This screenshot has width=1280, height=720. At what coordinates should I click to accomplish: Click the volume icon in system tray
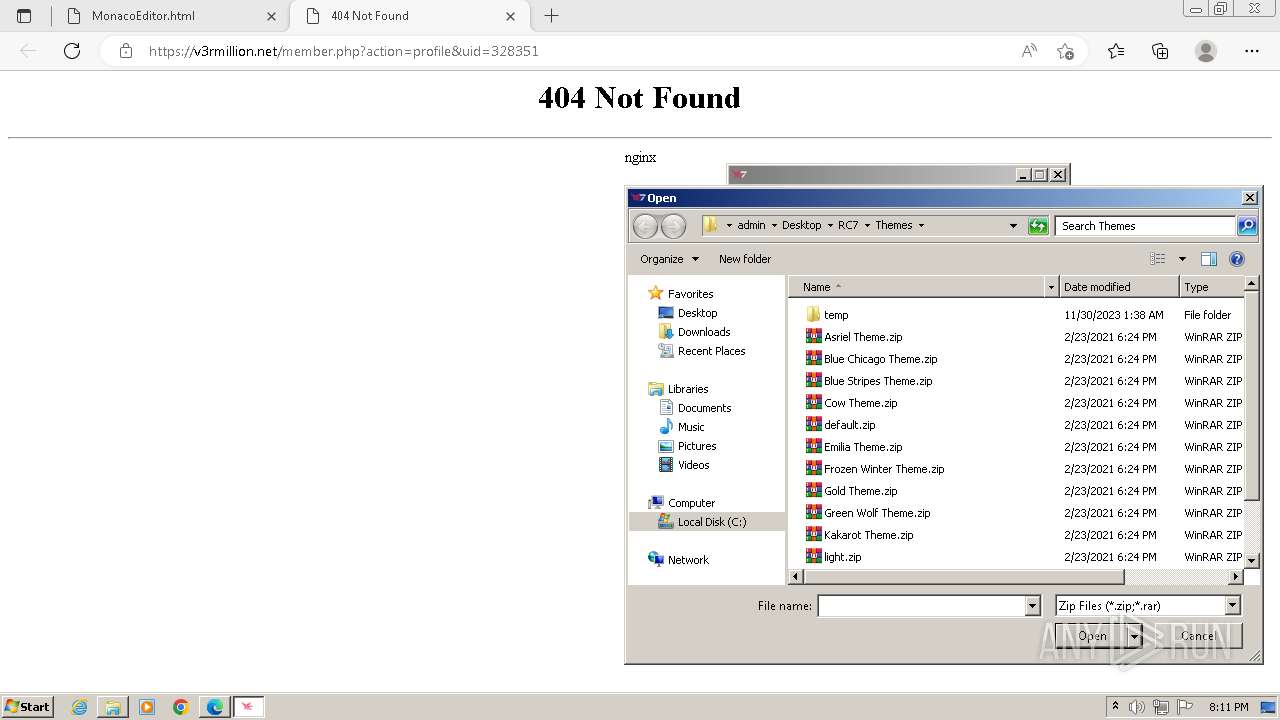click(1137, 707)
